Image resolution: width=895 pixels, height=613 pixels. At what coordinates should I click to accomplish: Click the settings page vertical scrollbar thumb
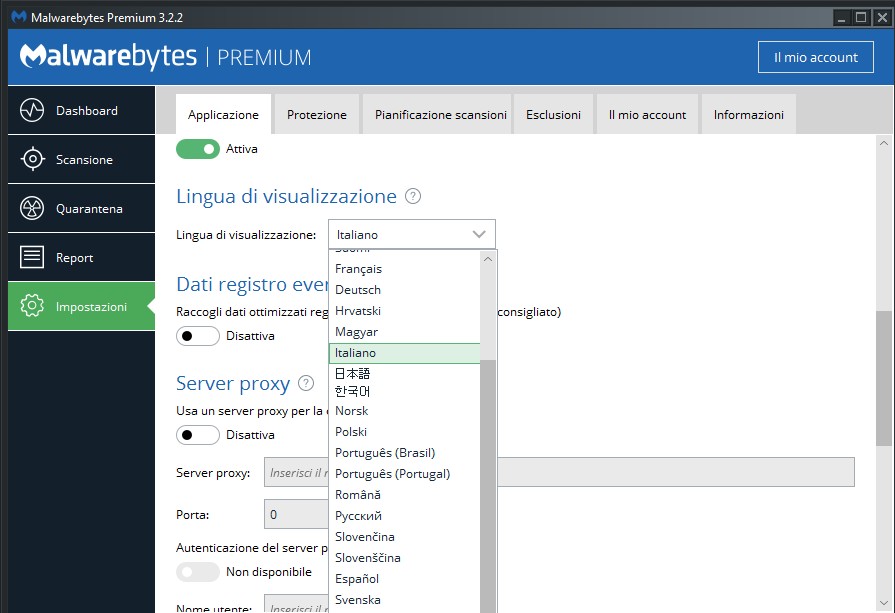point(884,378)
